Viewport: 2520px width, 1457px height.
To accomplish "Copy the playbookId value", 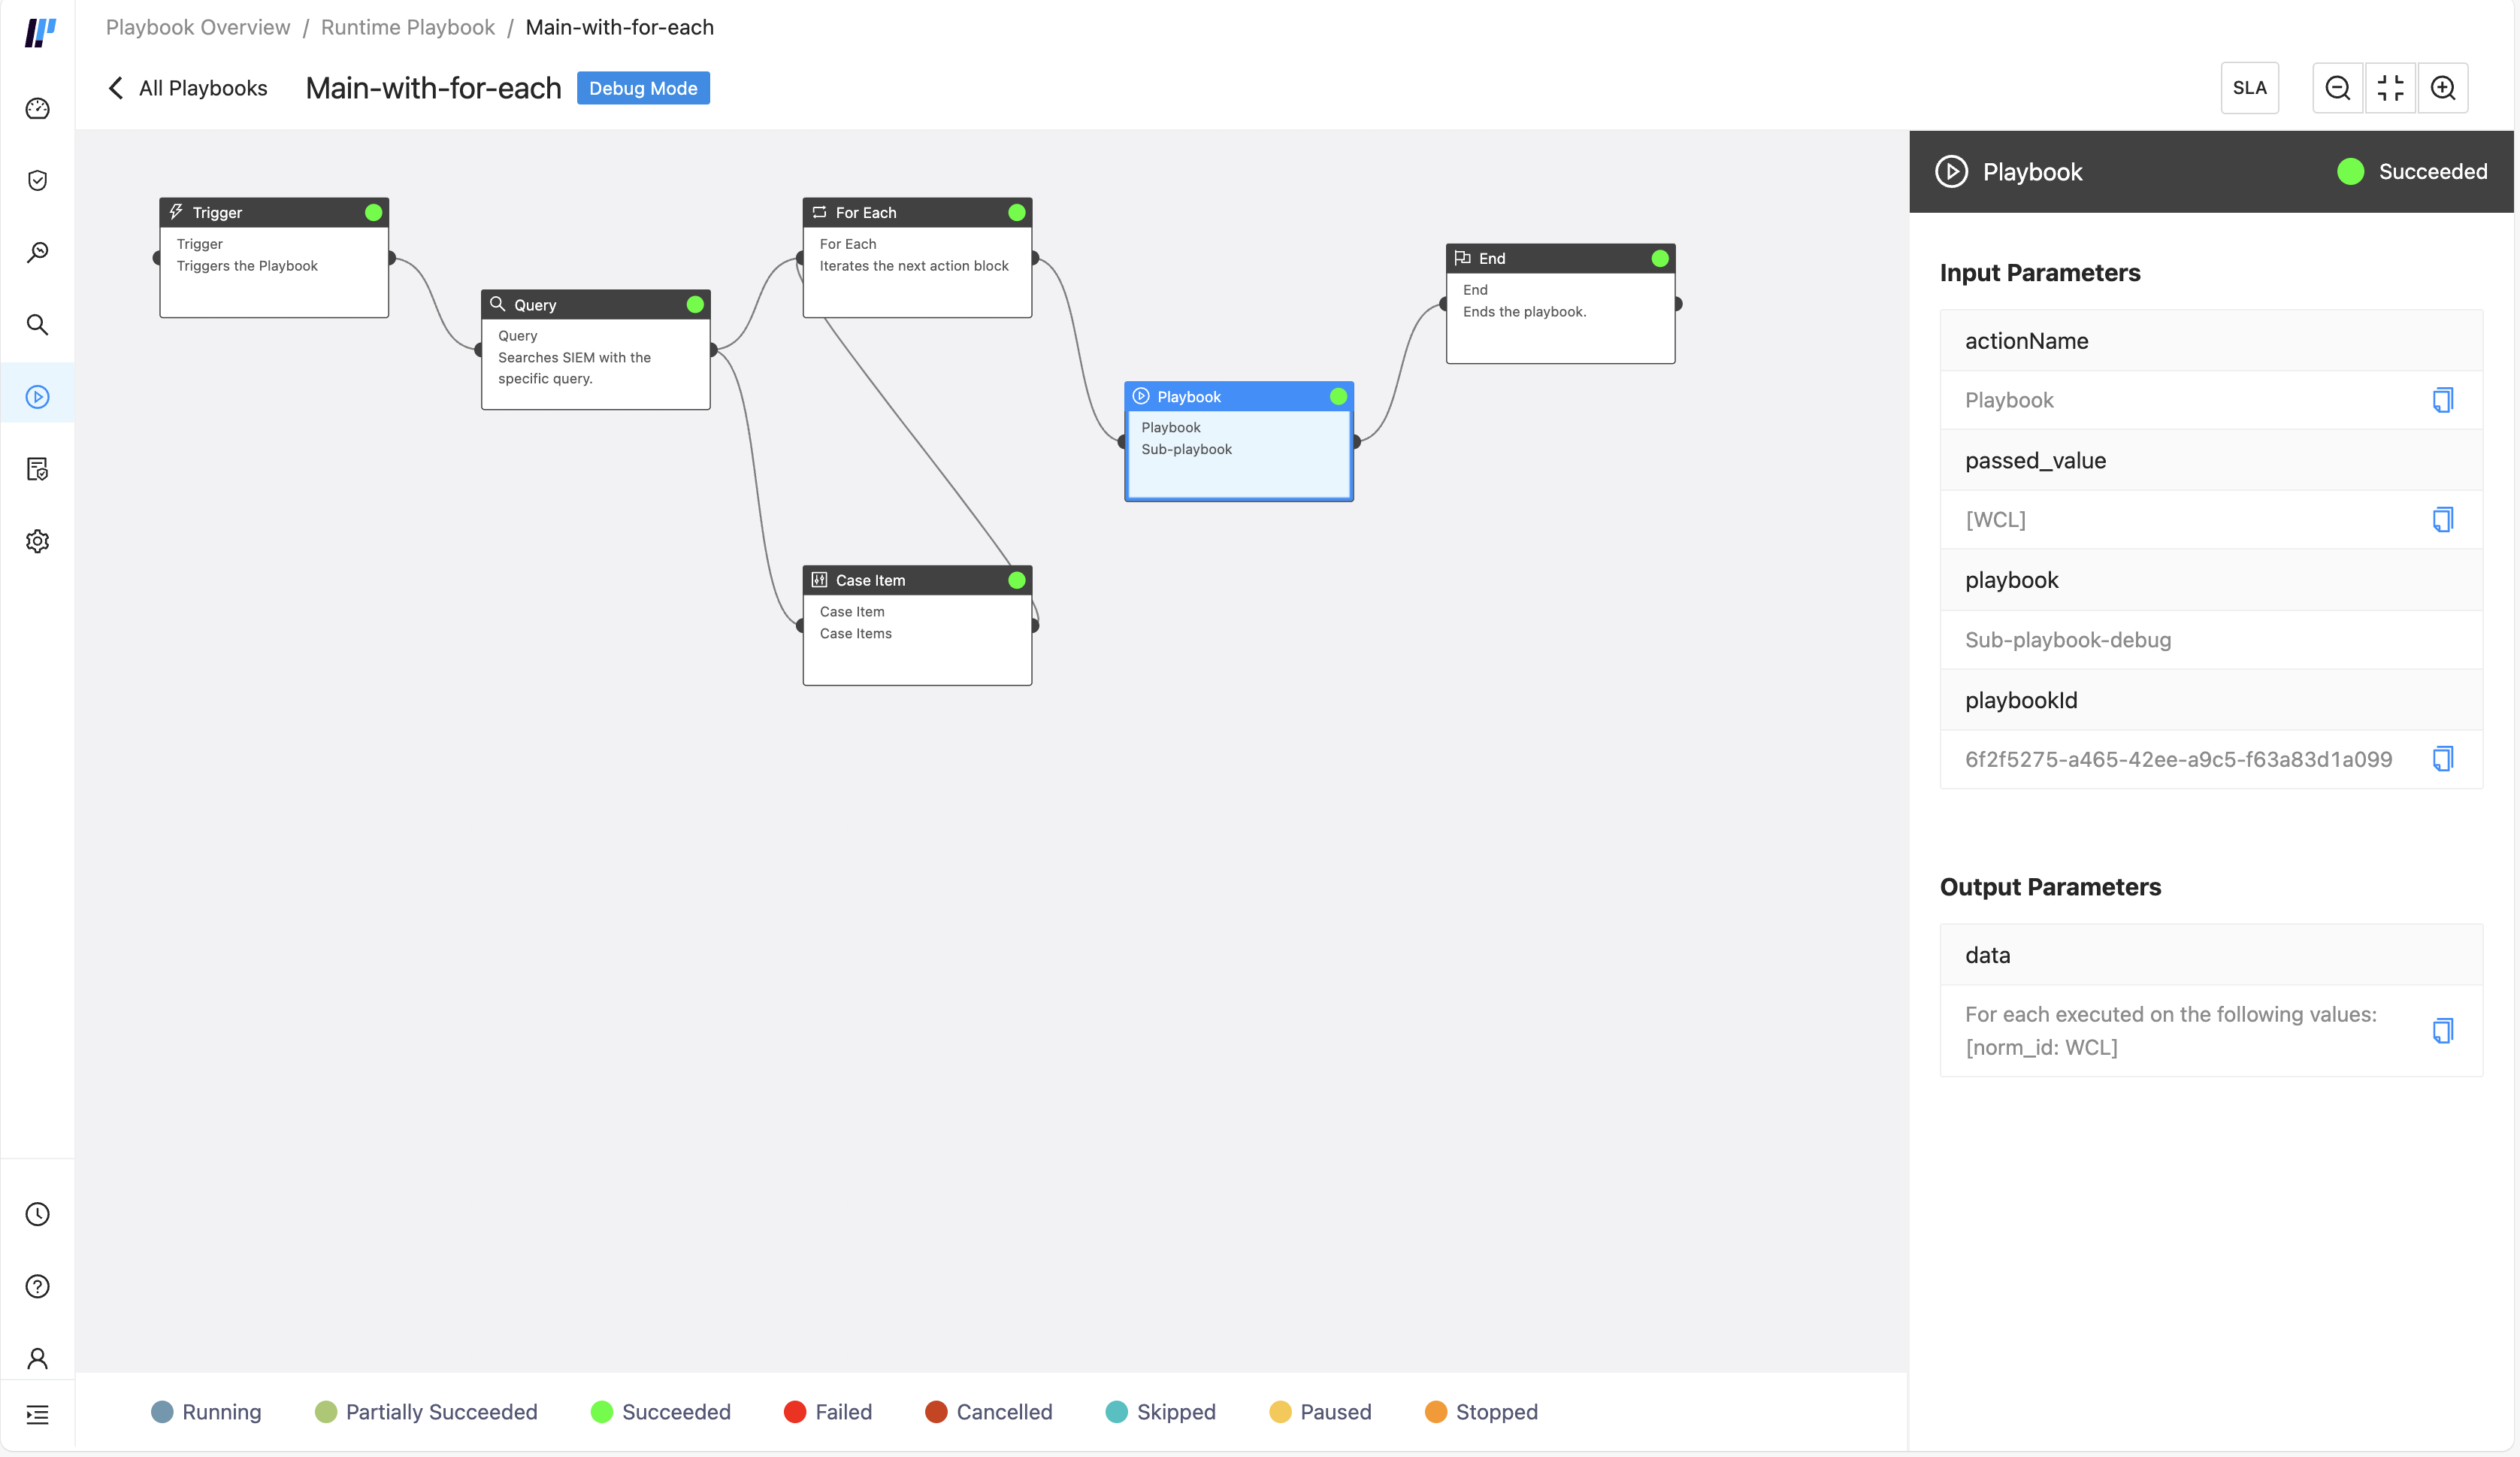I will [x=2442, y=759].
